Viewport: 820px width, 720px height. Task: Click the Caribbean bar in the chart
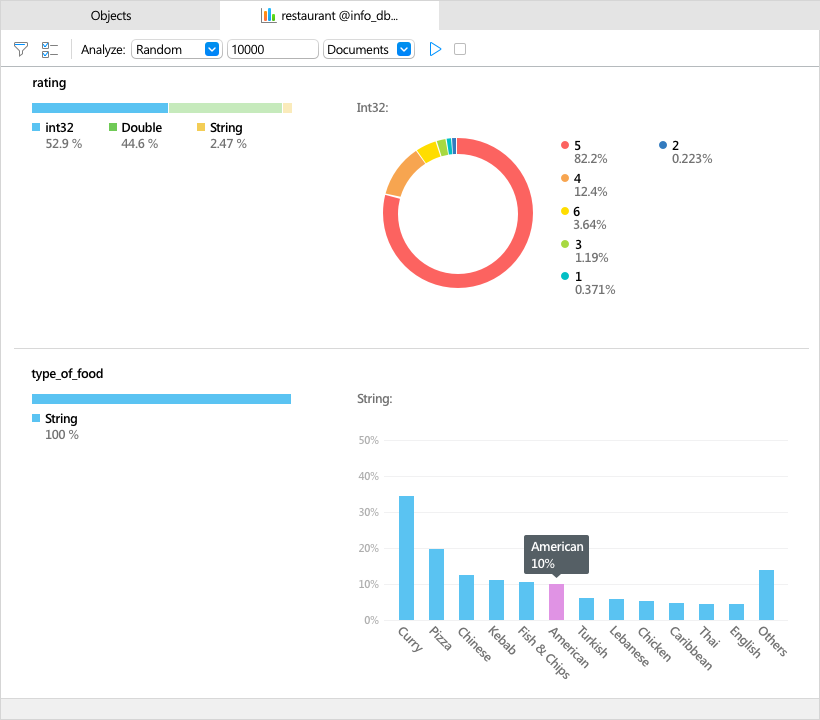point(676,612)
